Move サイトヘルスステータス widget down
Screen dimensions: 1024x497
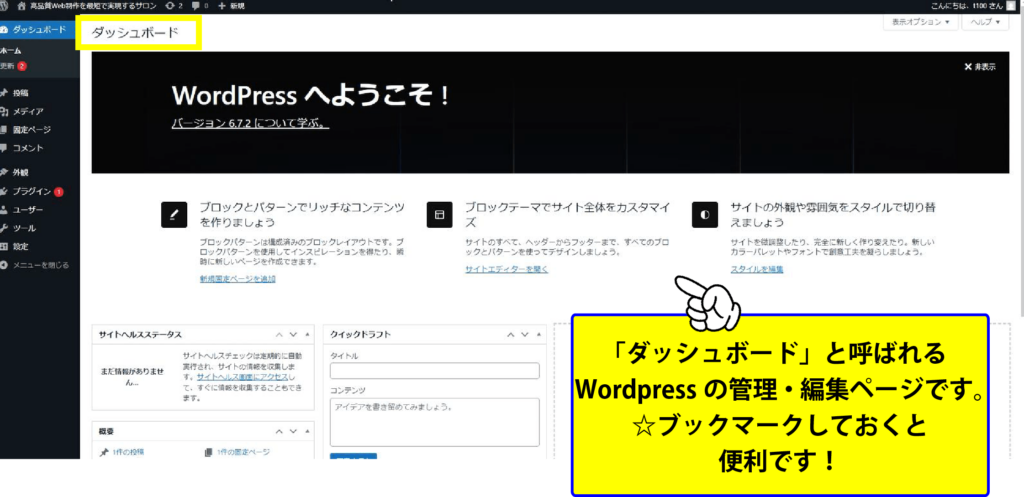[293, 334]
